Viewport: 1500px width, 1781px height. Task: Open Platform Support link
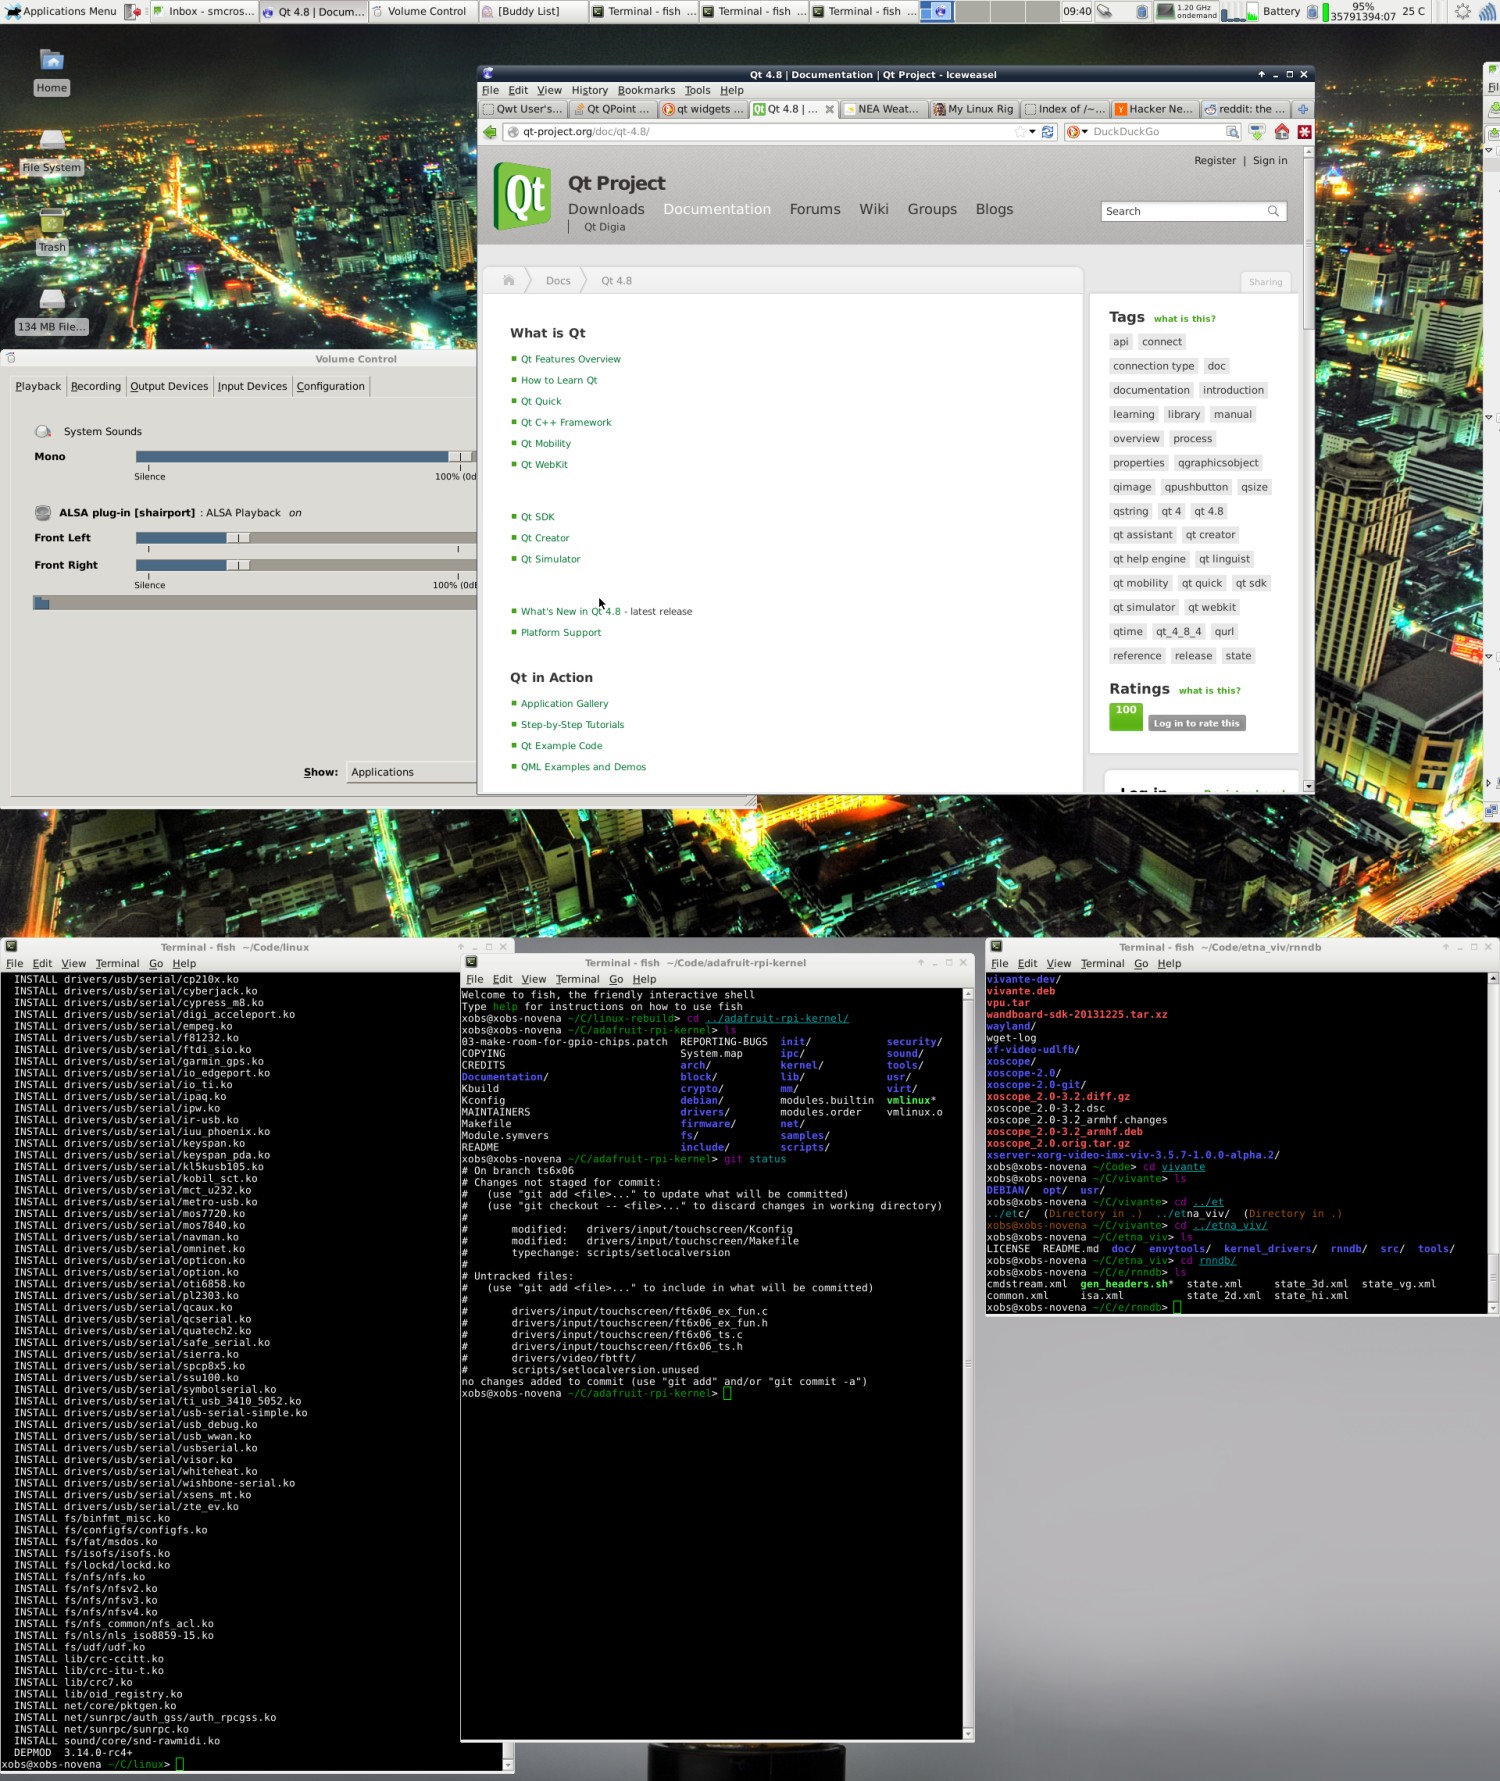point(561,633)
